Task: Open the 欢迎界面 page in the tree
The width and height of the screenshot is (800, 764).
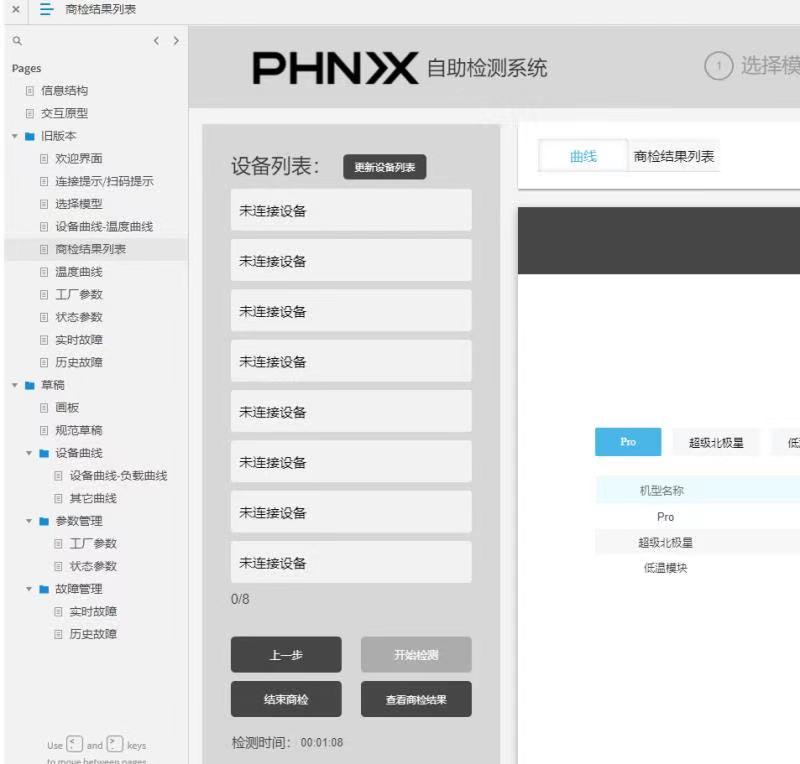Action: tap(78, 159)
